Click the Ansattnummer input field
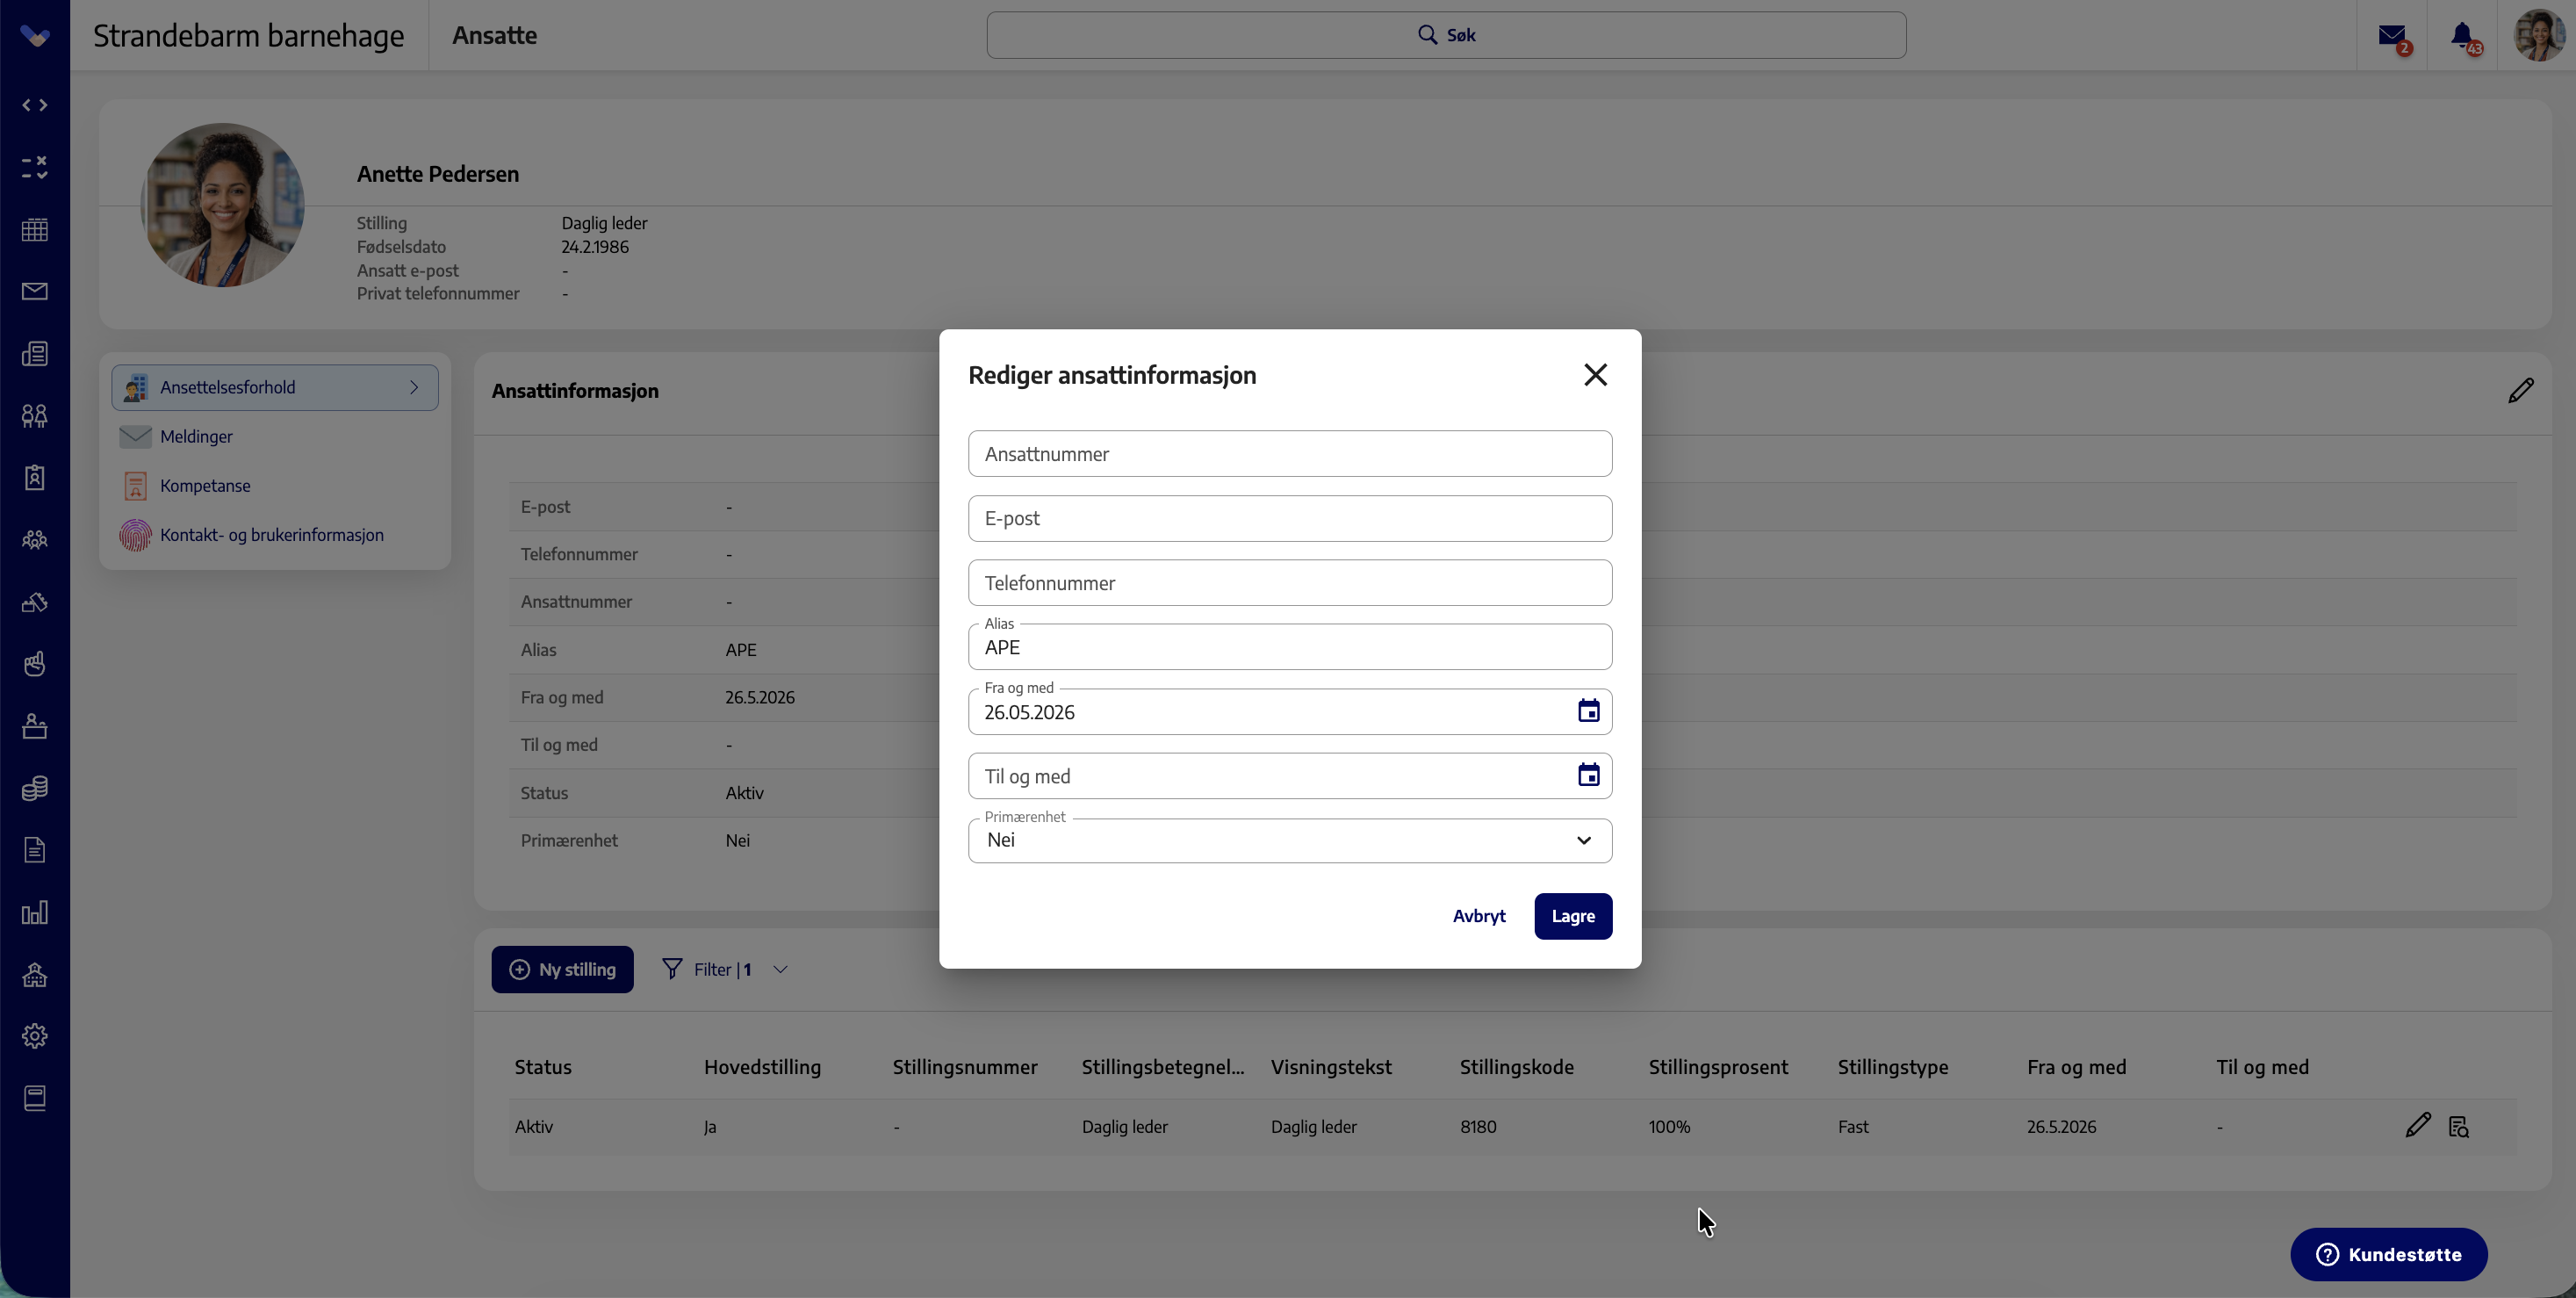Viewport: 2576px width, 1298px height. point(1290,454)
